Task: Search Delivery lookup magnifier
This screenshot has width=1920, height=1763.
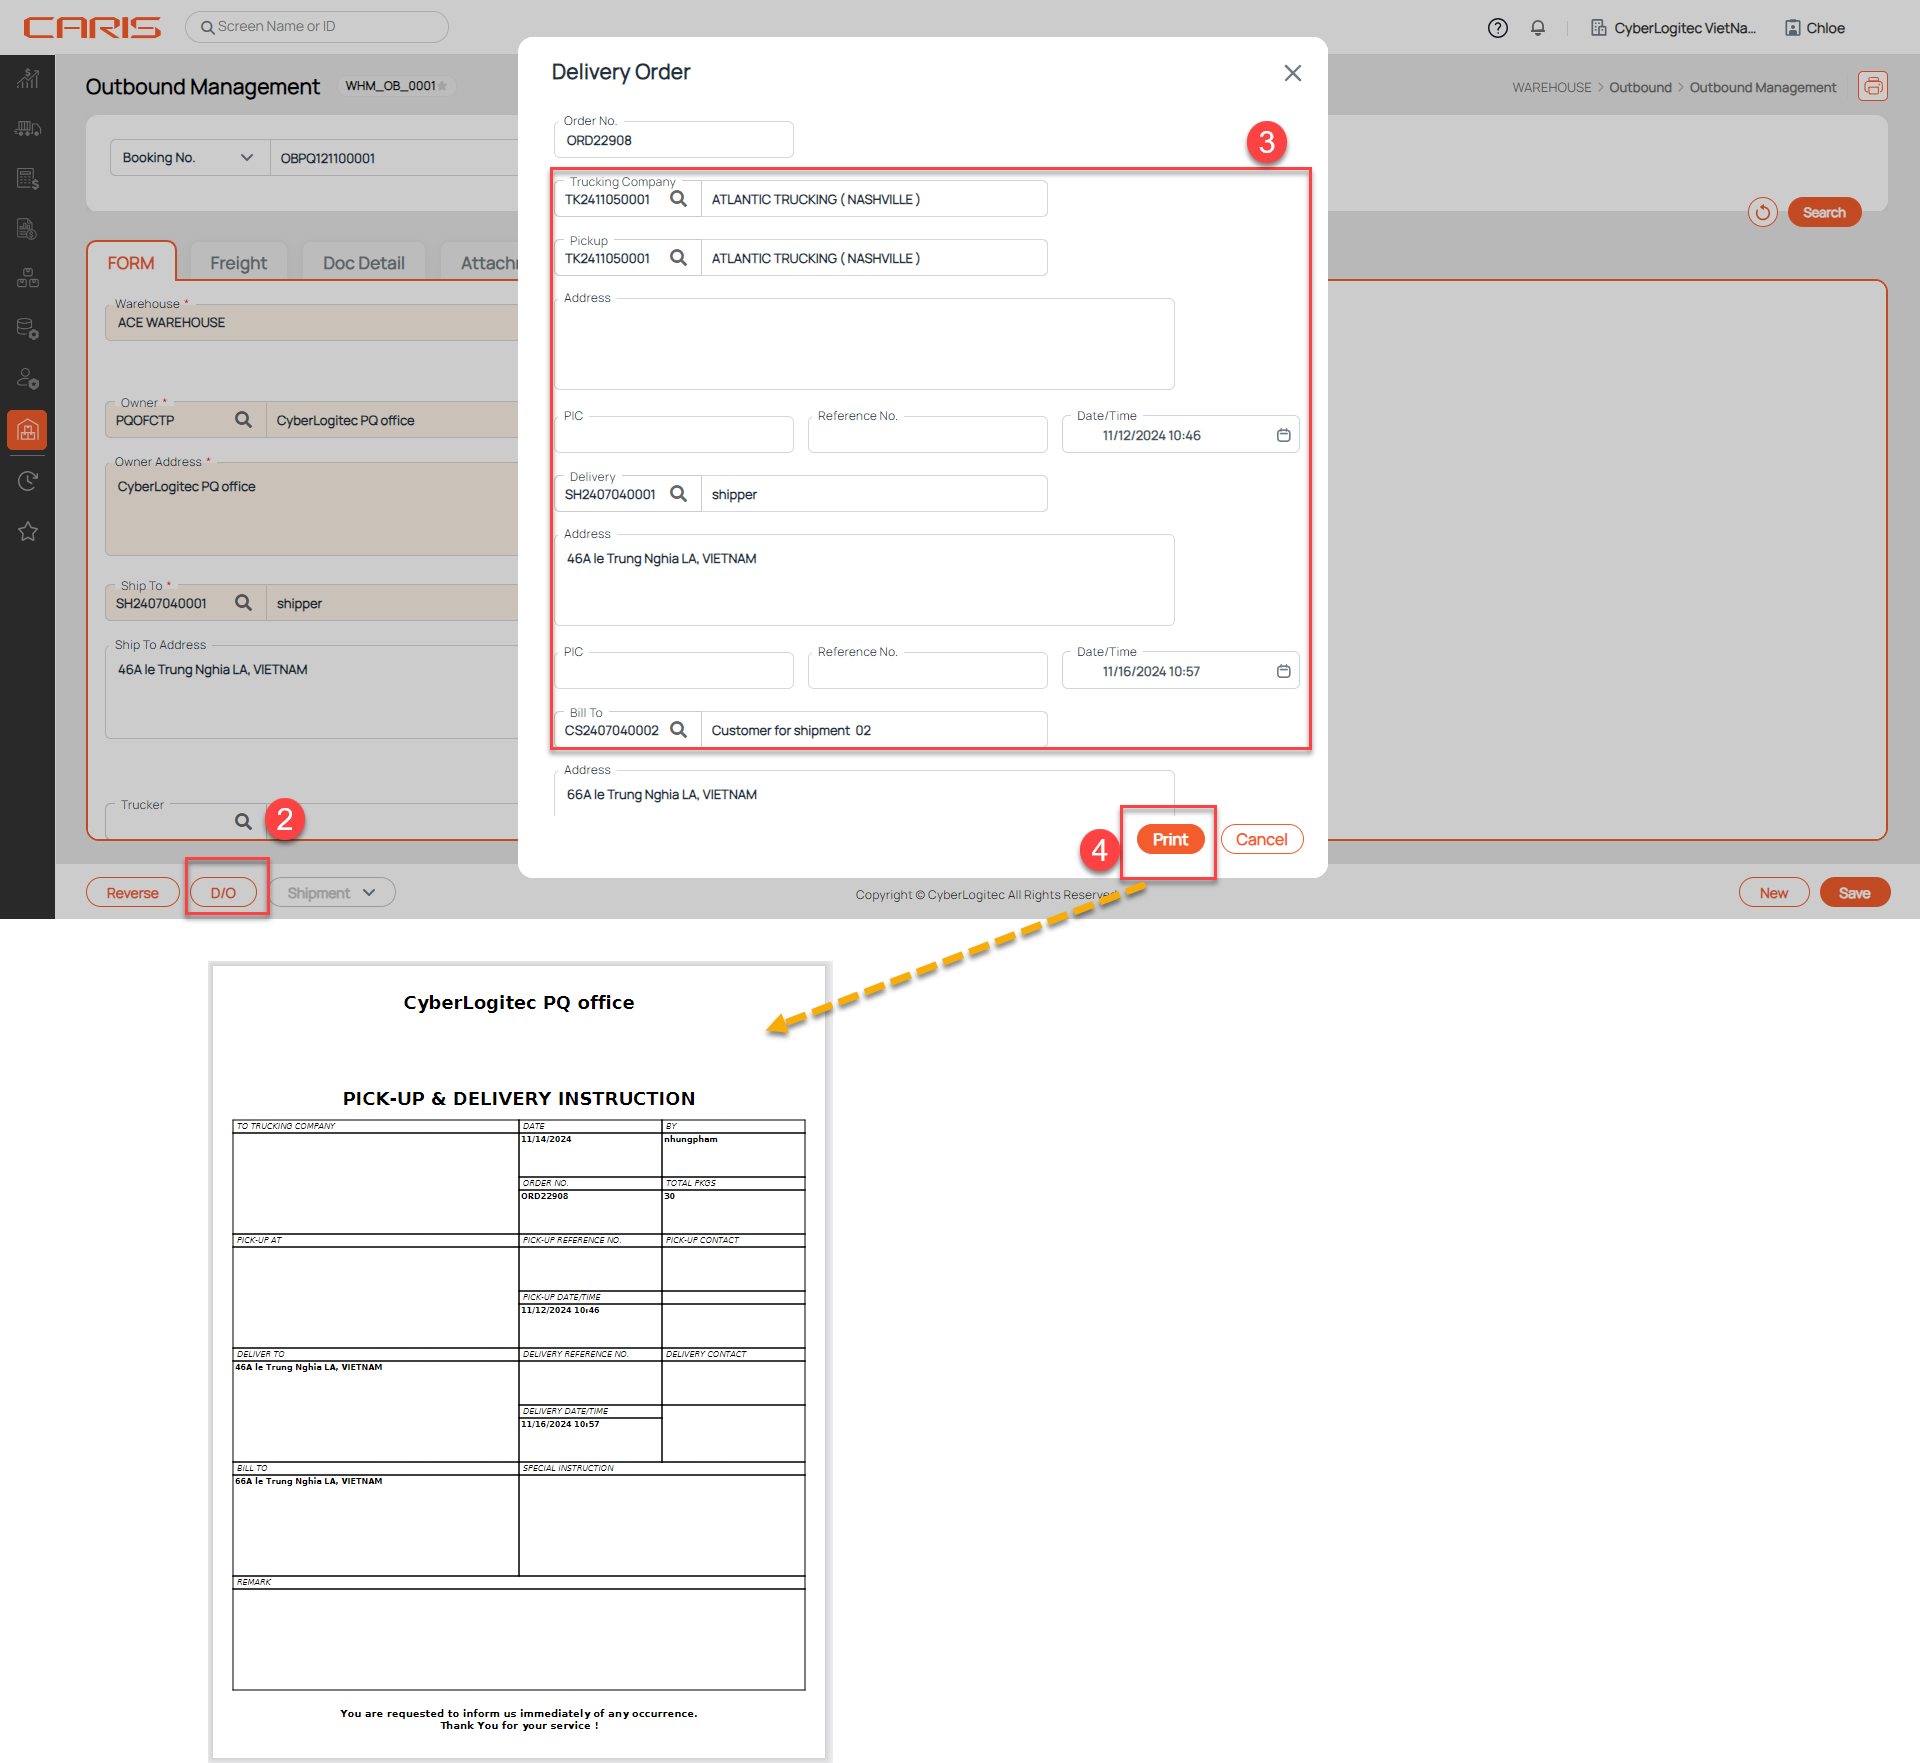Action: point(678,494)
